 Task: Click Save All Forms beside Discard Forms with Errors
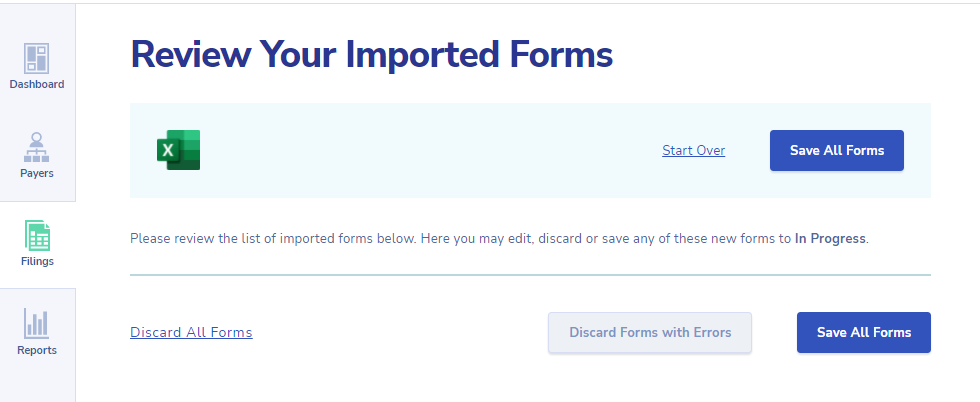click(864, 333)
